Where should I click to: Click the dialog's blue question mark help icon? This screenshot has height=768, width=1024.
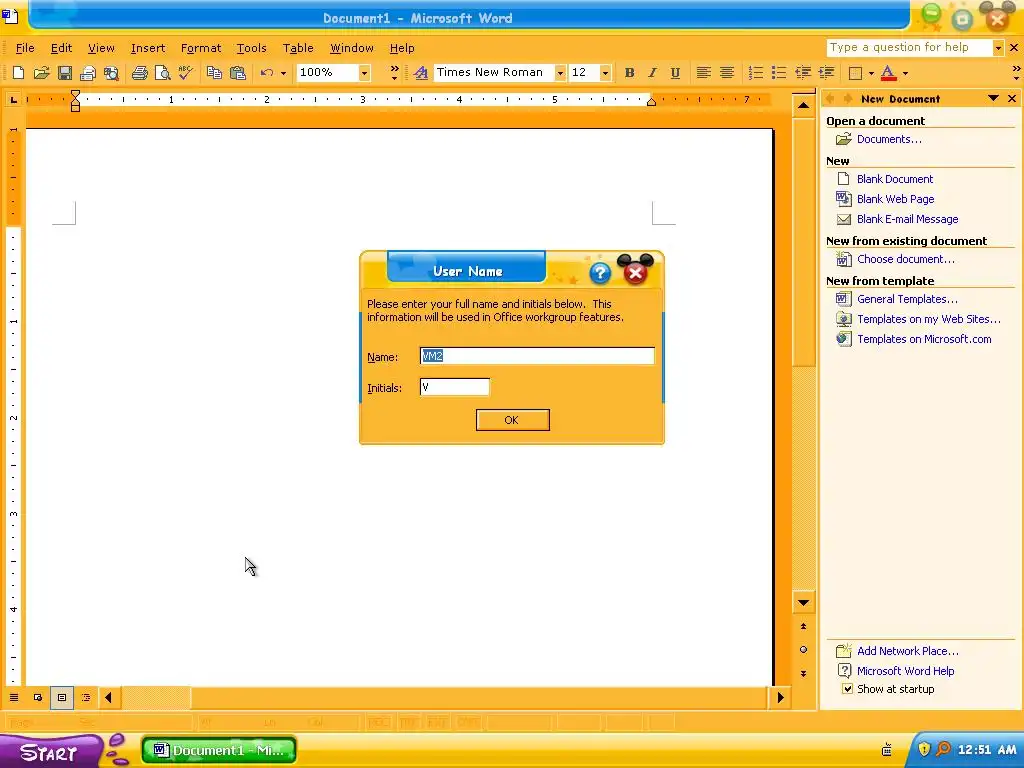point(600,272)
